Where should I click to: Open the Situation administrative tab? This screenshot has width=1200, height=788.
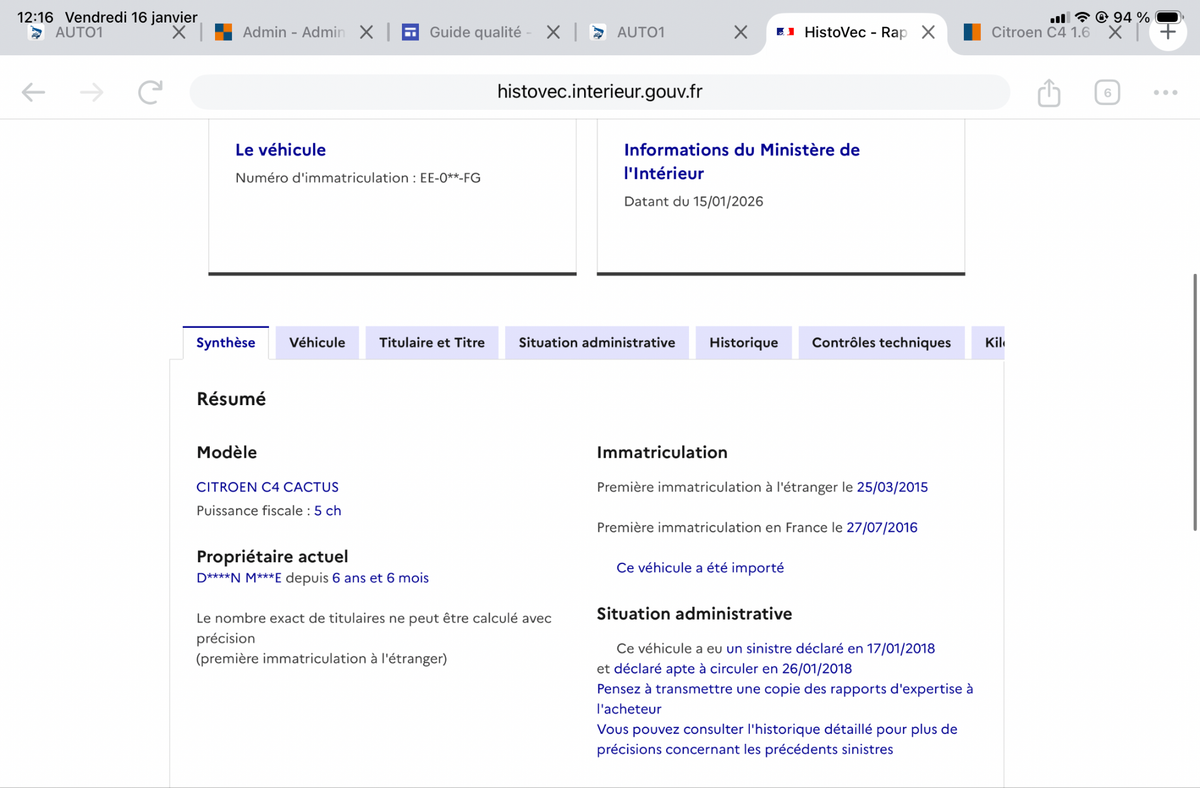(x=596, y=342)
